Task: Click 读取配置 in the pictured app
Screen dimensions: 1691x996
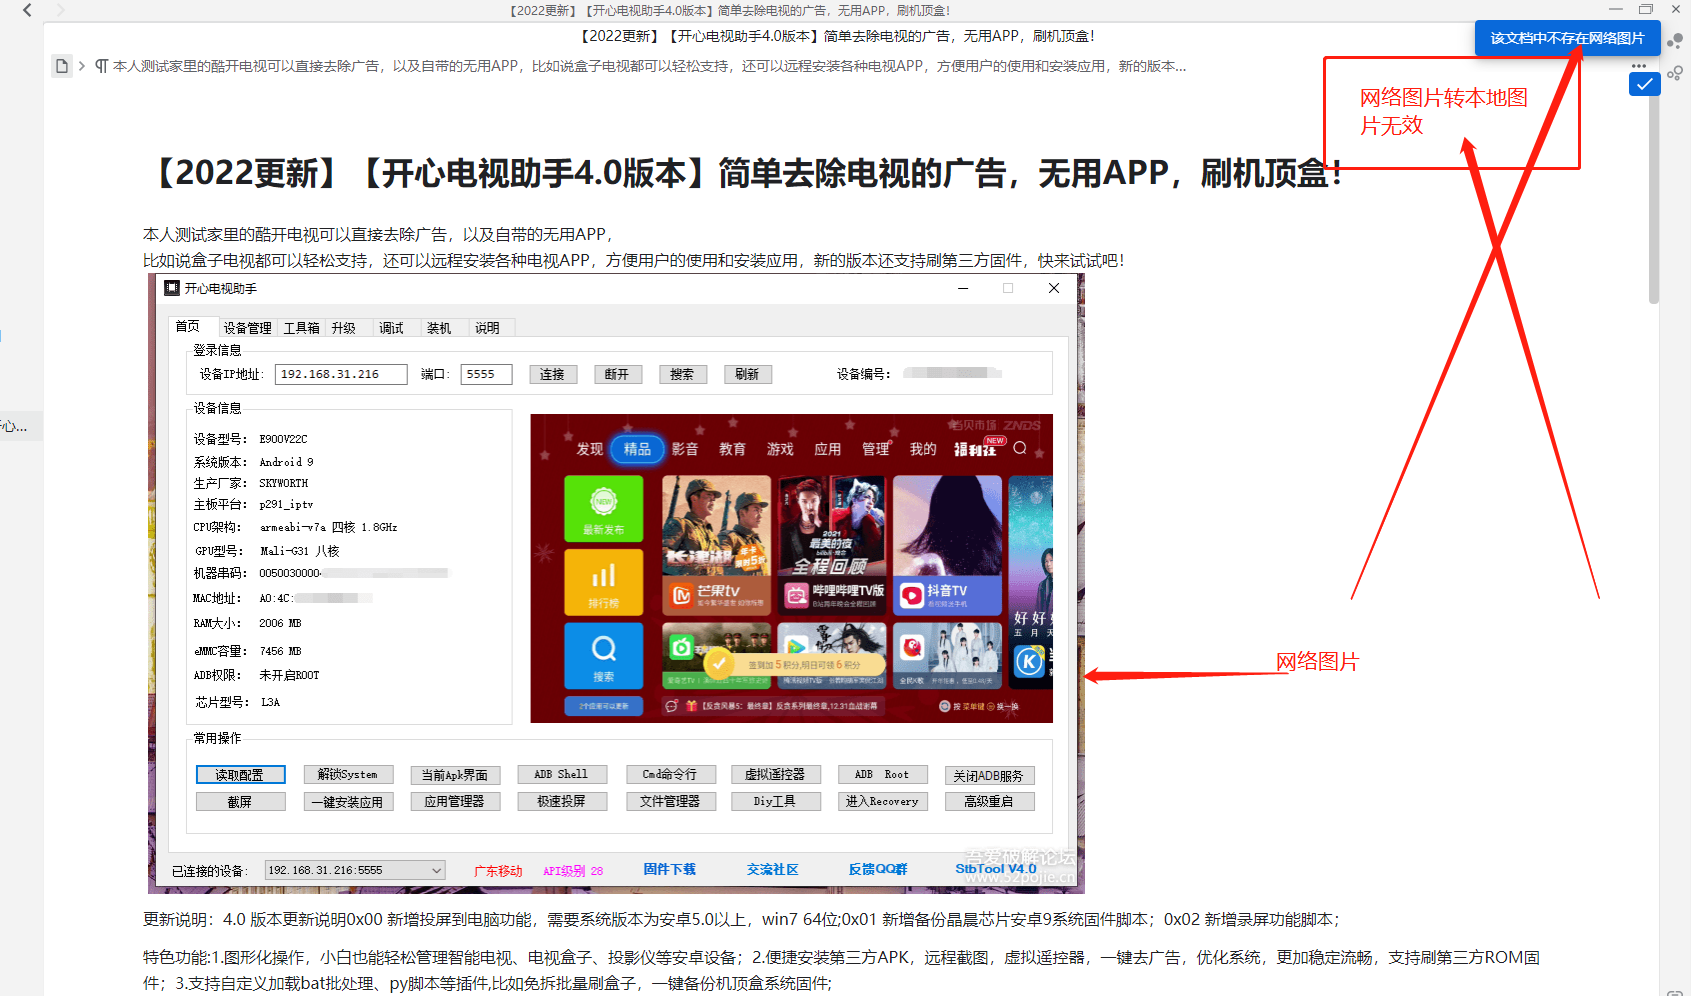Action: coord(240,775)
